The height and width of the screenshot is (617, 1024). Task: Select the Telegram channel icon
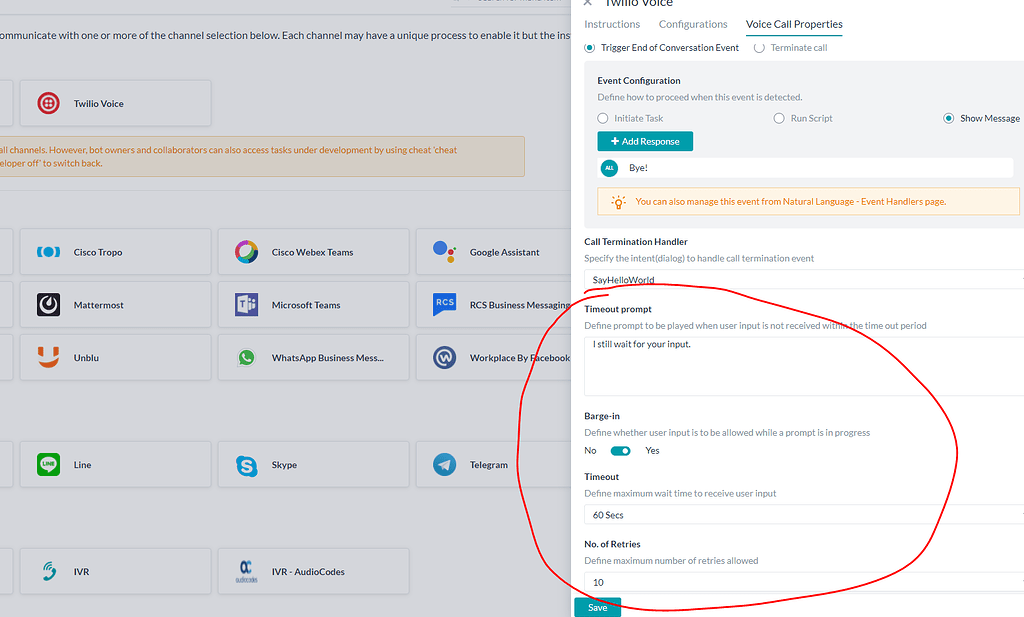point(444,463)
